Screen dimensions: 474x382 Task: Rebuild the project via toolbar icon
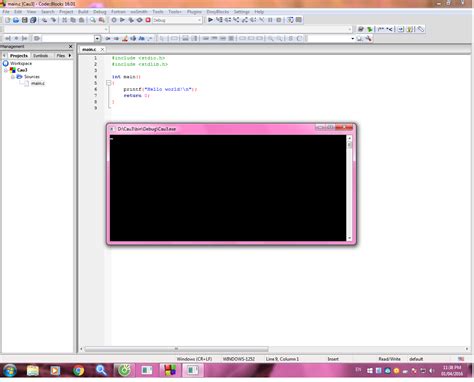[x=139, y=20]
